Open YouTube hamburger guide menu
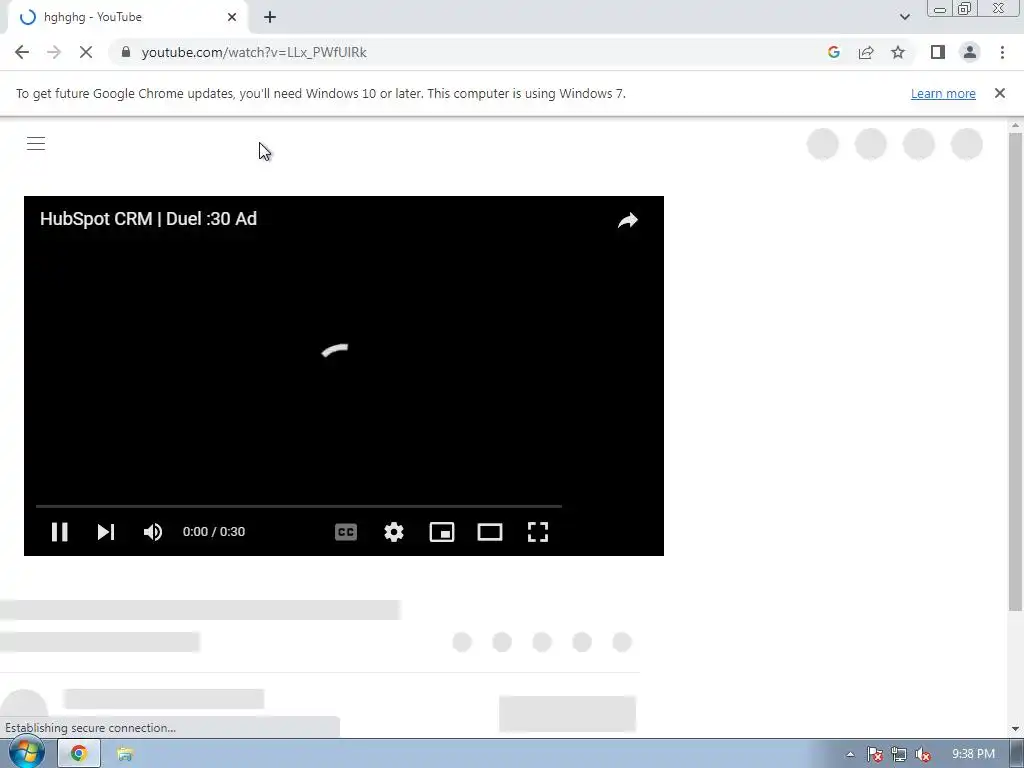The image size is (1024, 768). (36, 144)
